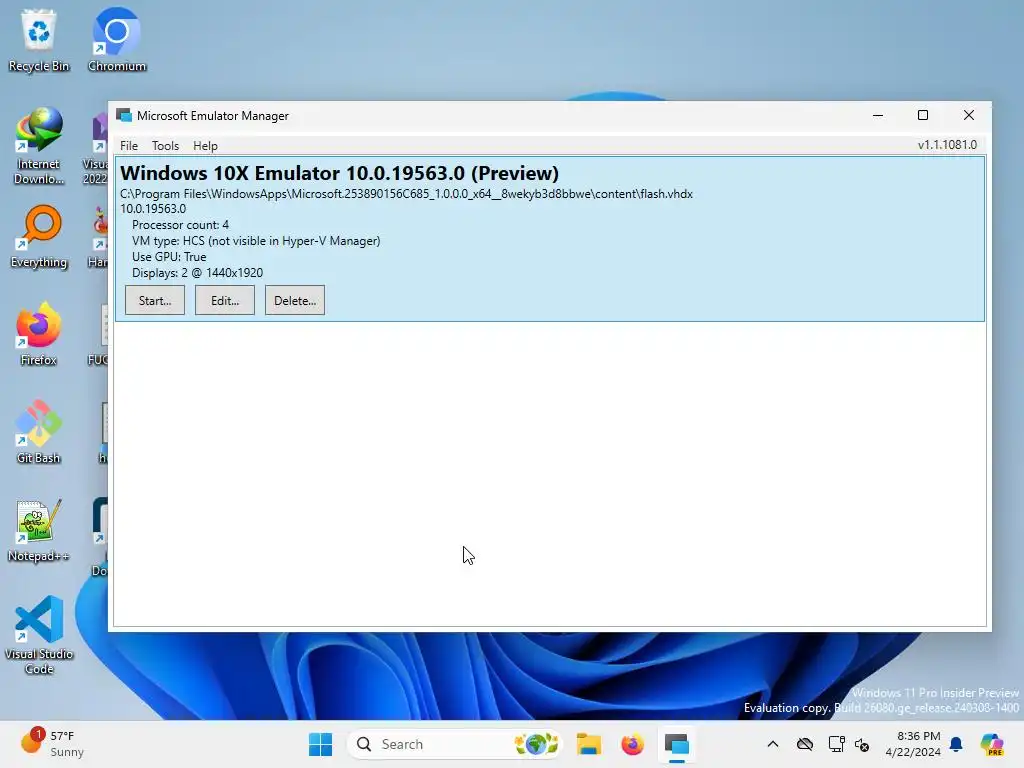The height and width of the screenshot is (768, 1024).
Task: Click the 'Displays: 2 @ 1440x1920' line
Action: pyautogui.click(x=197, y=273)
